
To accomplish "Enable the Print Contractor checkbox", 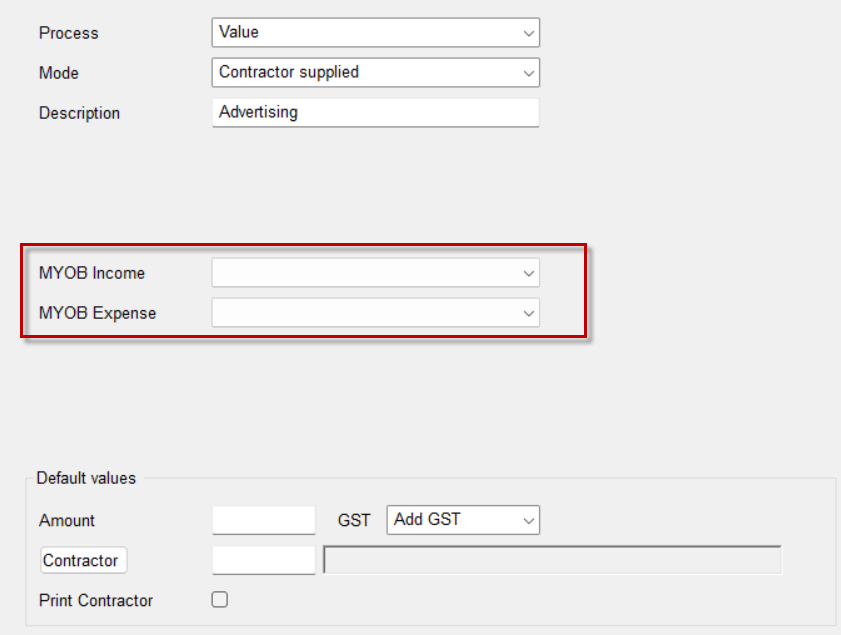I will (x=220, y=600).
